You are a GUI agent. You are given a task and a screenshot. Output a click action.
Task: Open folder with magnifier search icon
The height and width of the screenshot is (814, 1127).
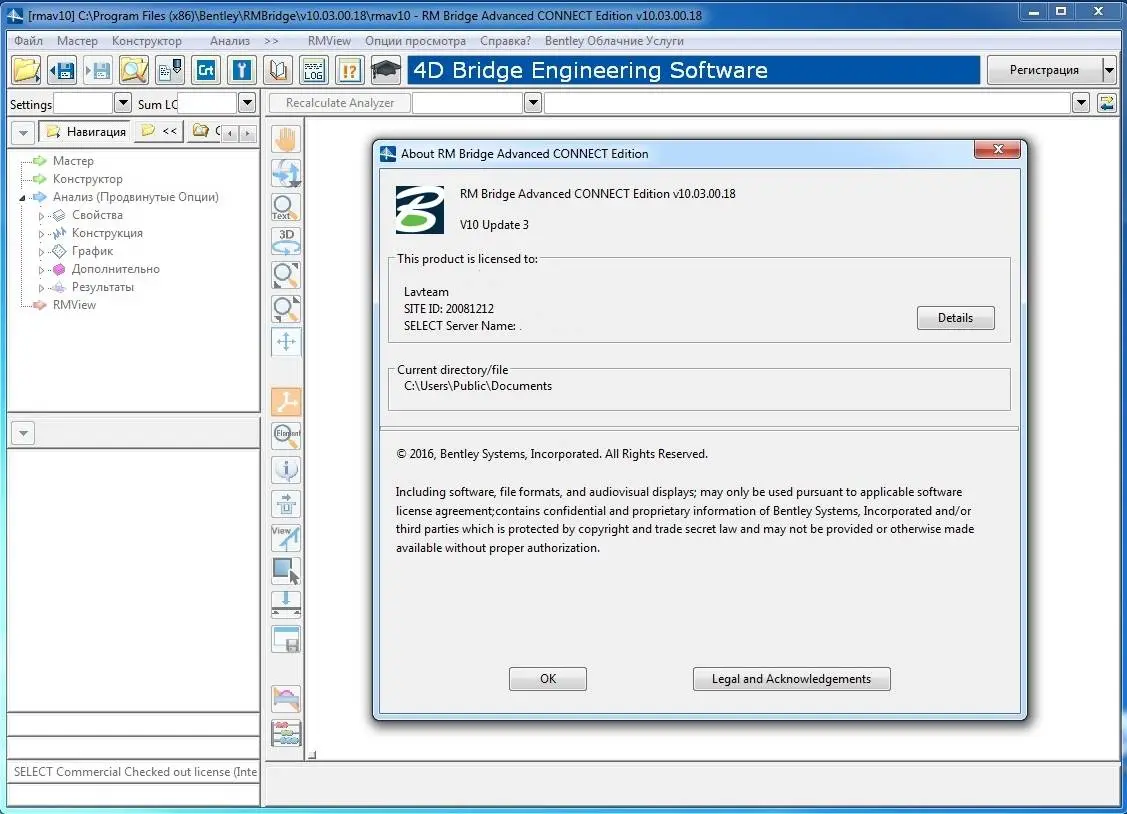134,70
